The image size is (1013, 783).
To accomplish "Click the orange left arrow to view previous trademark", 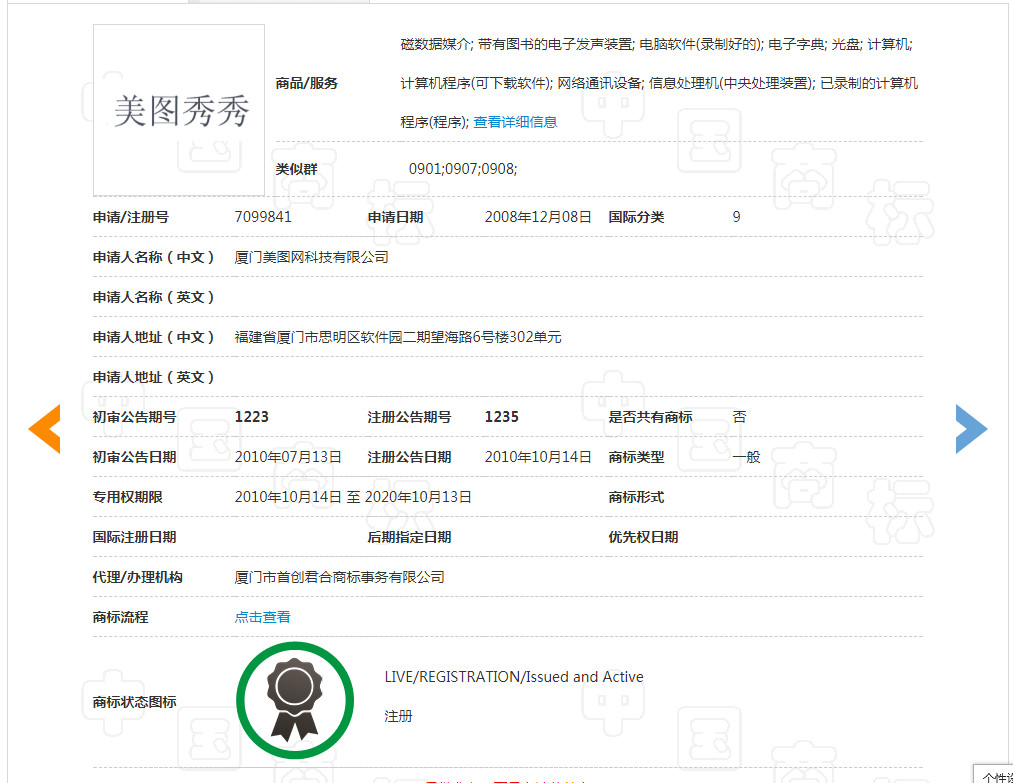I will point(44,428).
